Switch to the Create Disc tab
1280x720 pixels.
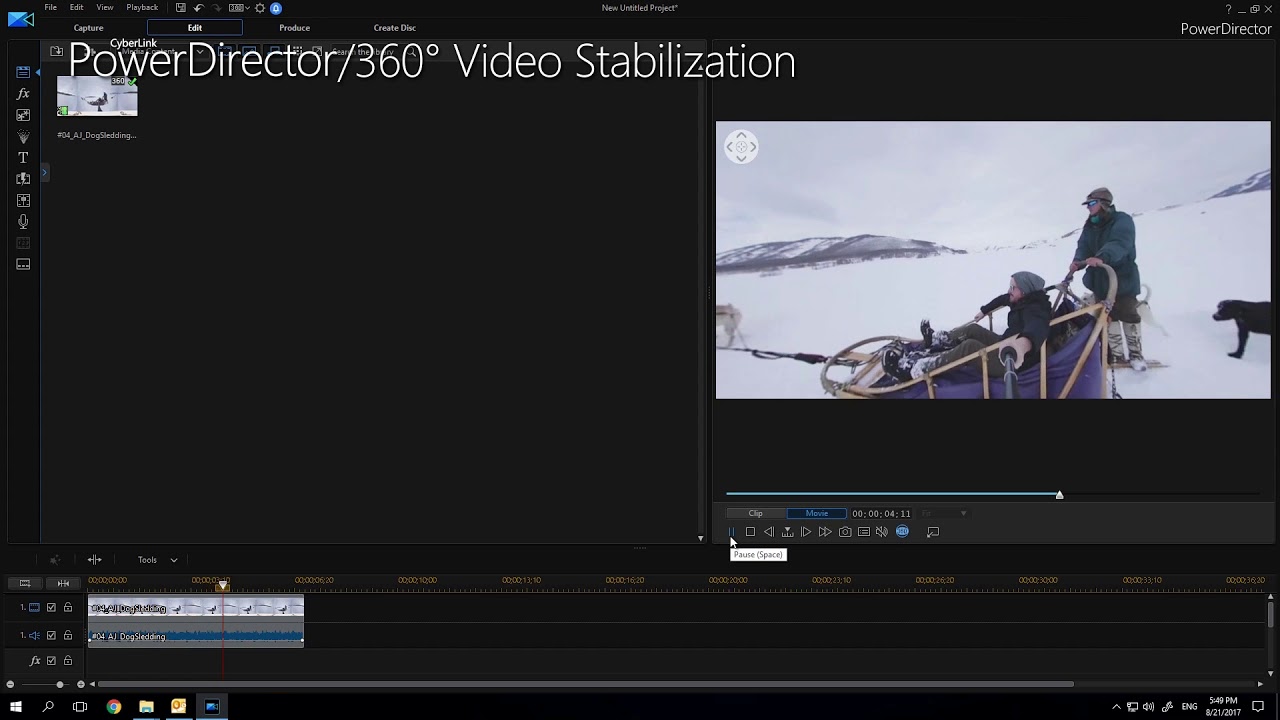point(395,28)
